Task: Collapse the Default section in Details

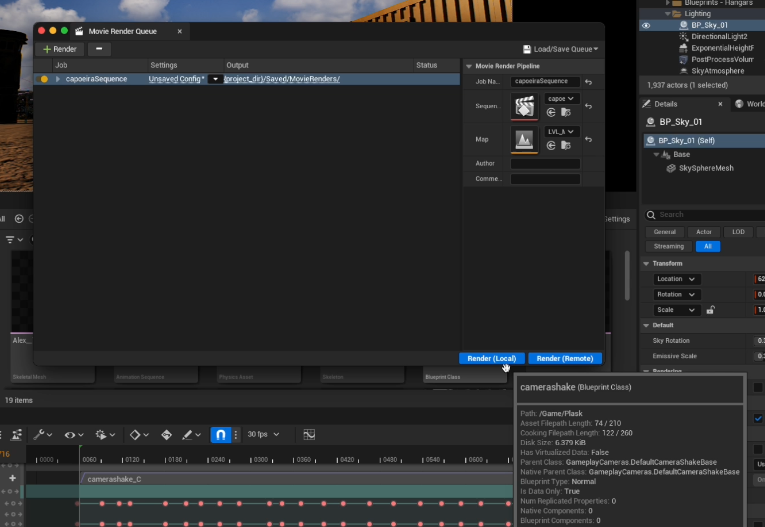Action: [646, 325]
